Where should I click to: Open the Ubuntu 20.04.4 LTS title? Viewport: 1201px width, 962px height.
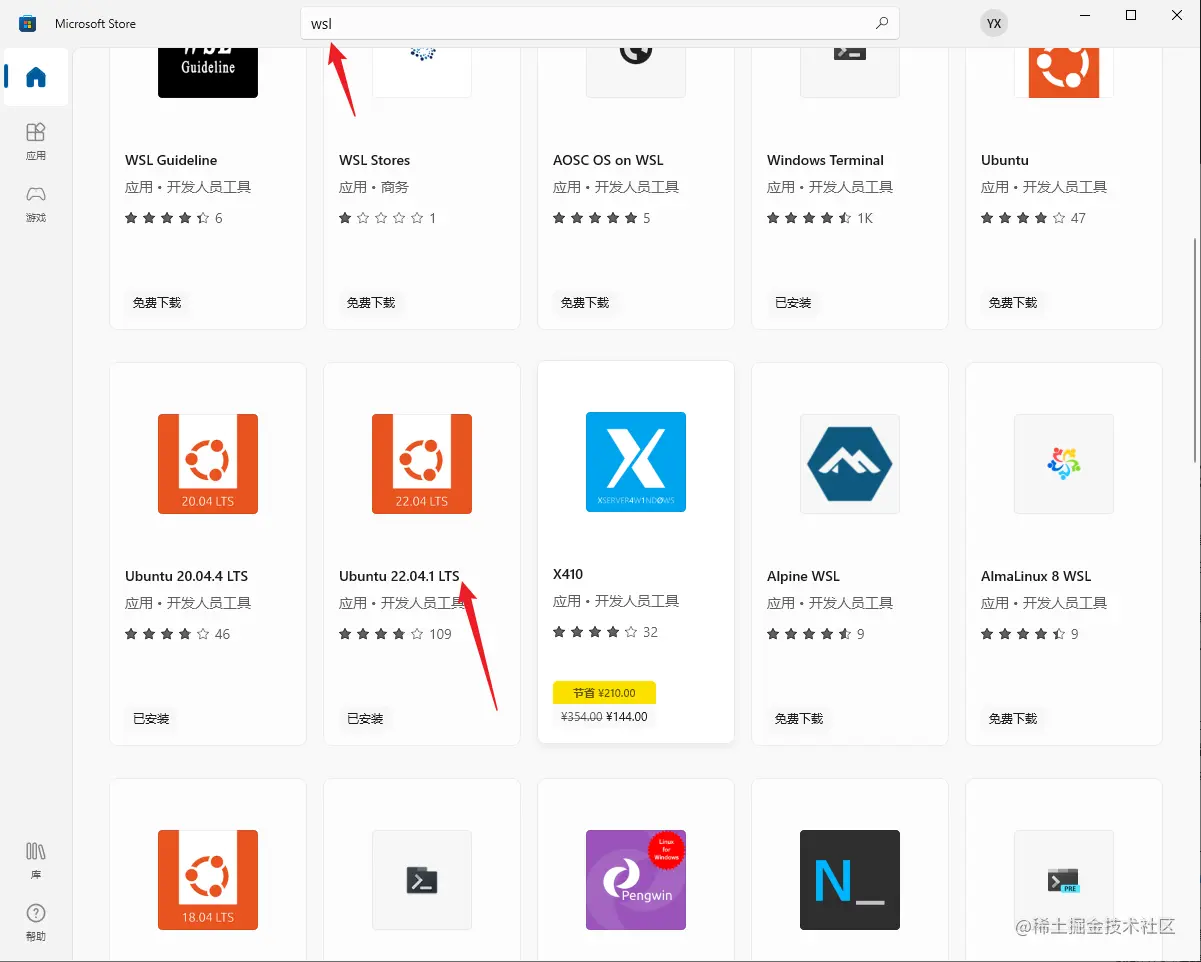pyautogui.click(x=187, y=576)
